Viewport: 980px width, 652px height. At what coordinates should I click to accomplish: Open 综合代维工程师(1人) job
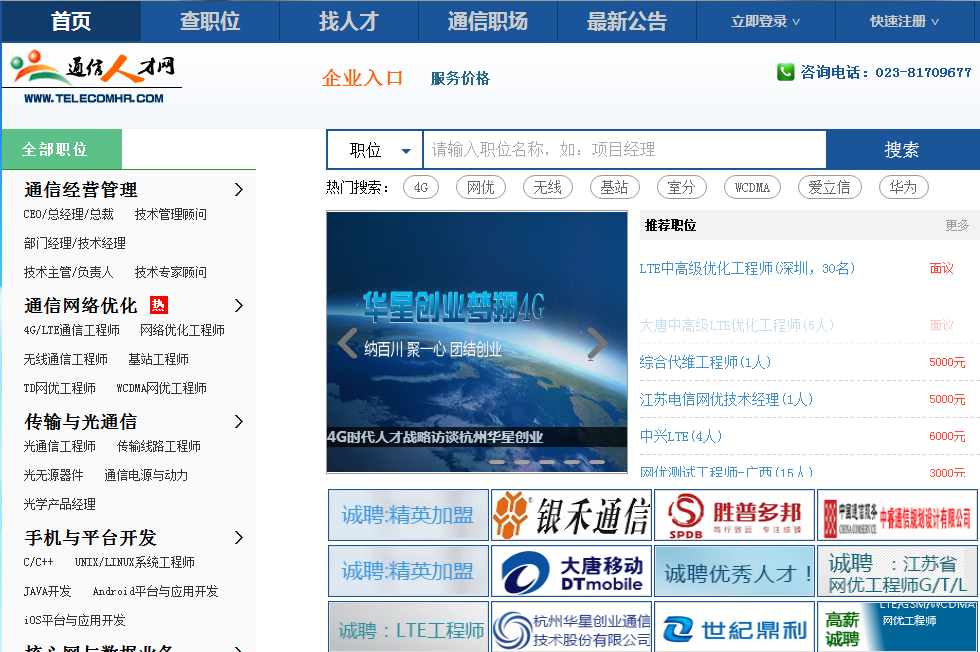(705, 362)
